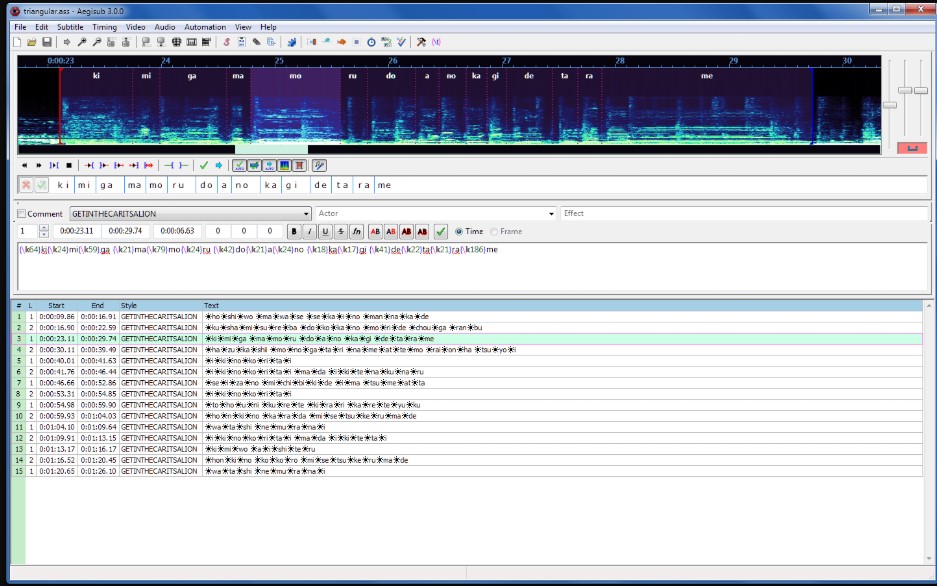Viewport: 937px width, 586px height.
Task: Open the Audio menu
Action: [165, 27]
